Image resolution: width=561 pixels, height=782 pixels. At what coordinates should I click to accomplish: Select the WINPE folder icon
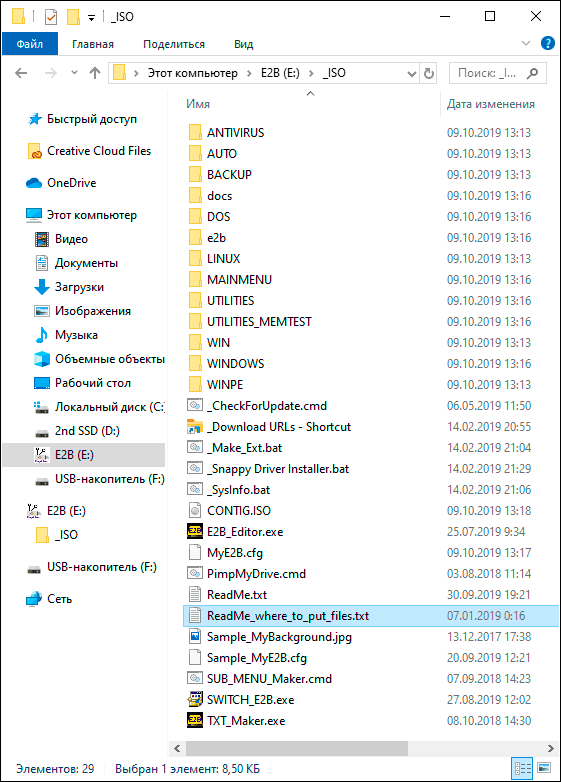point(195,385)
